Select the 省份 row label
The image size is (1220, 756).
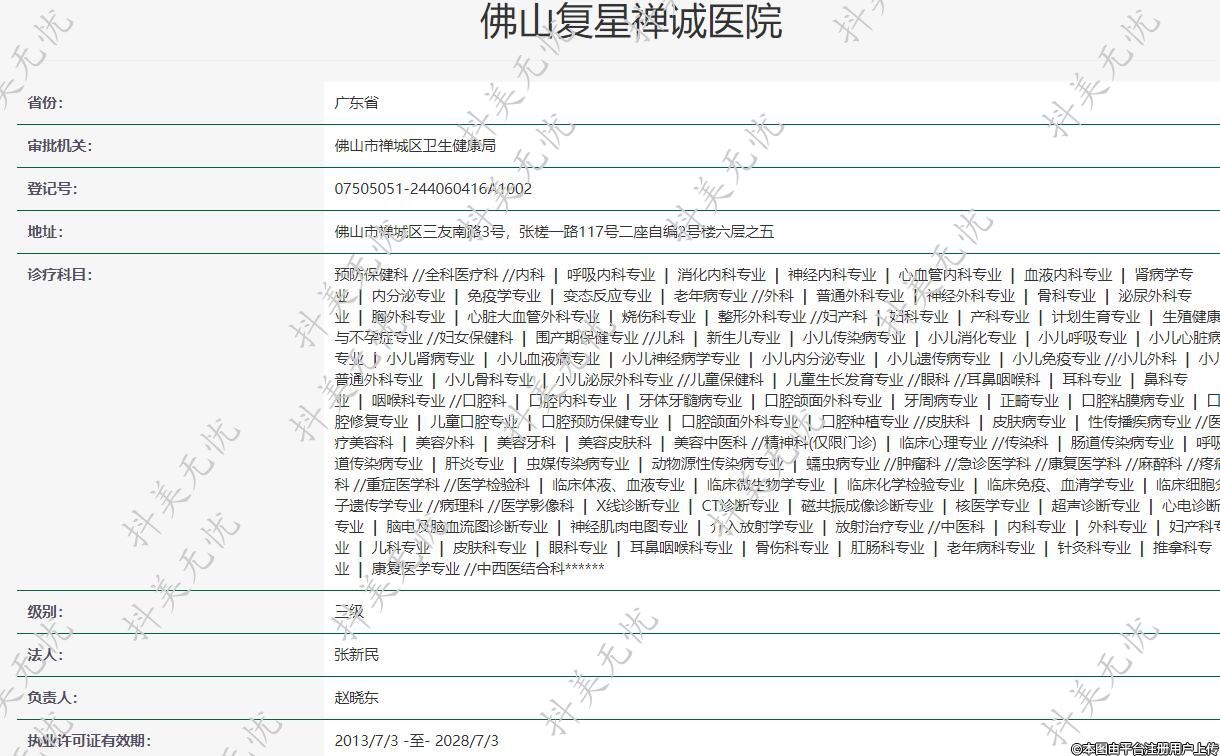coord(45,103)
